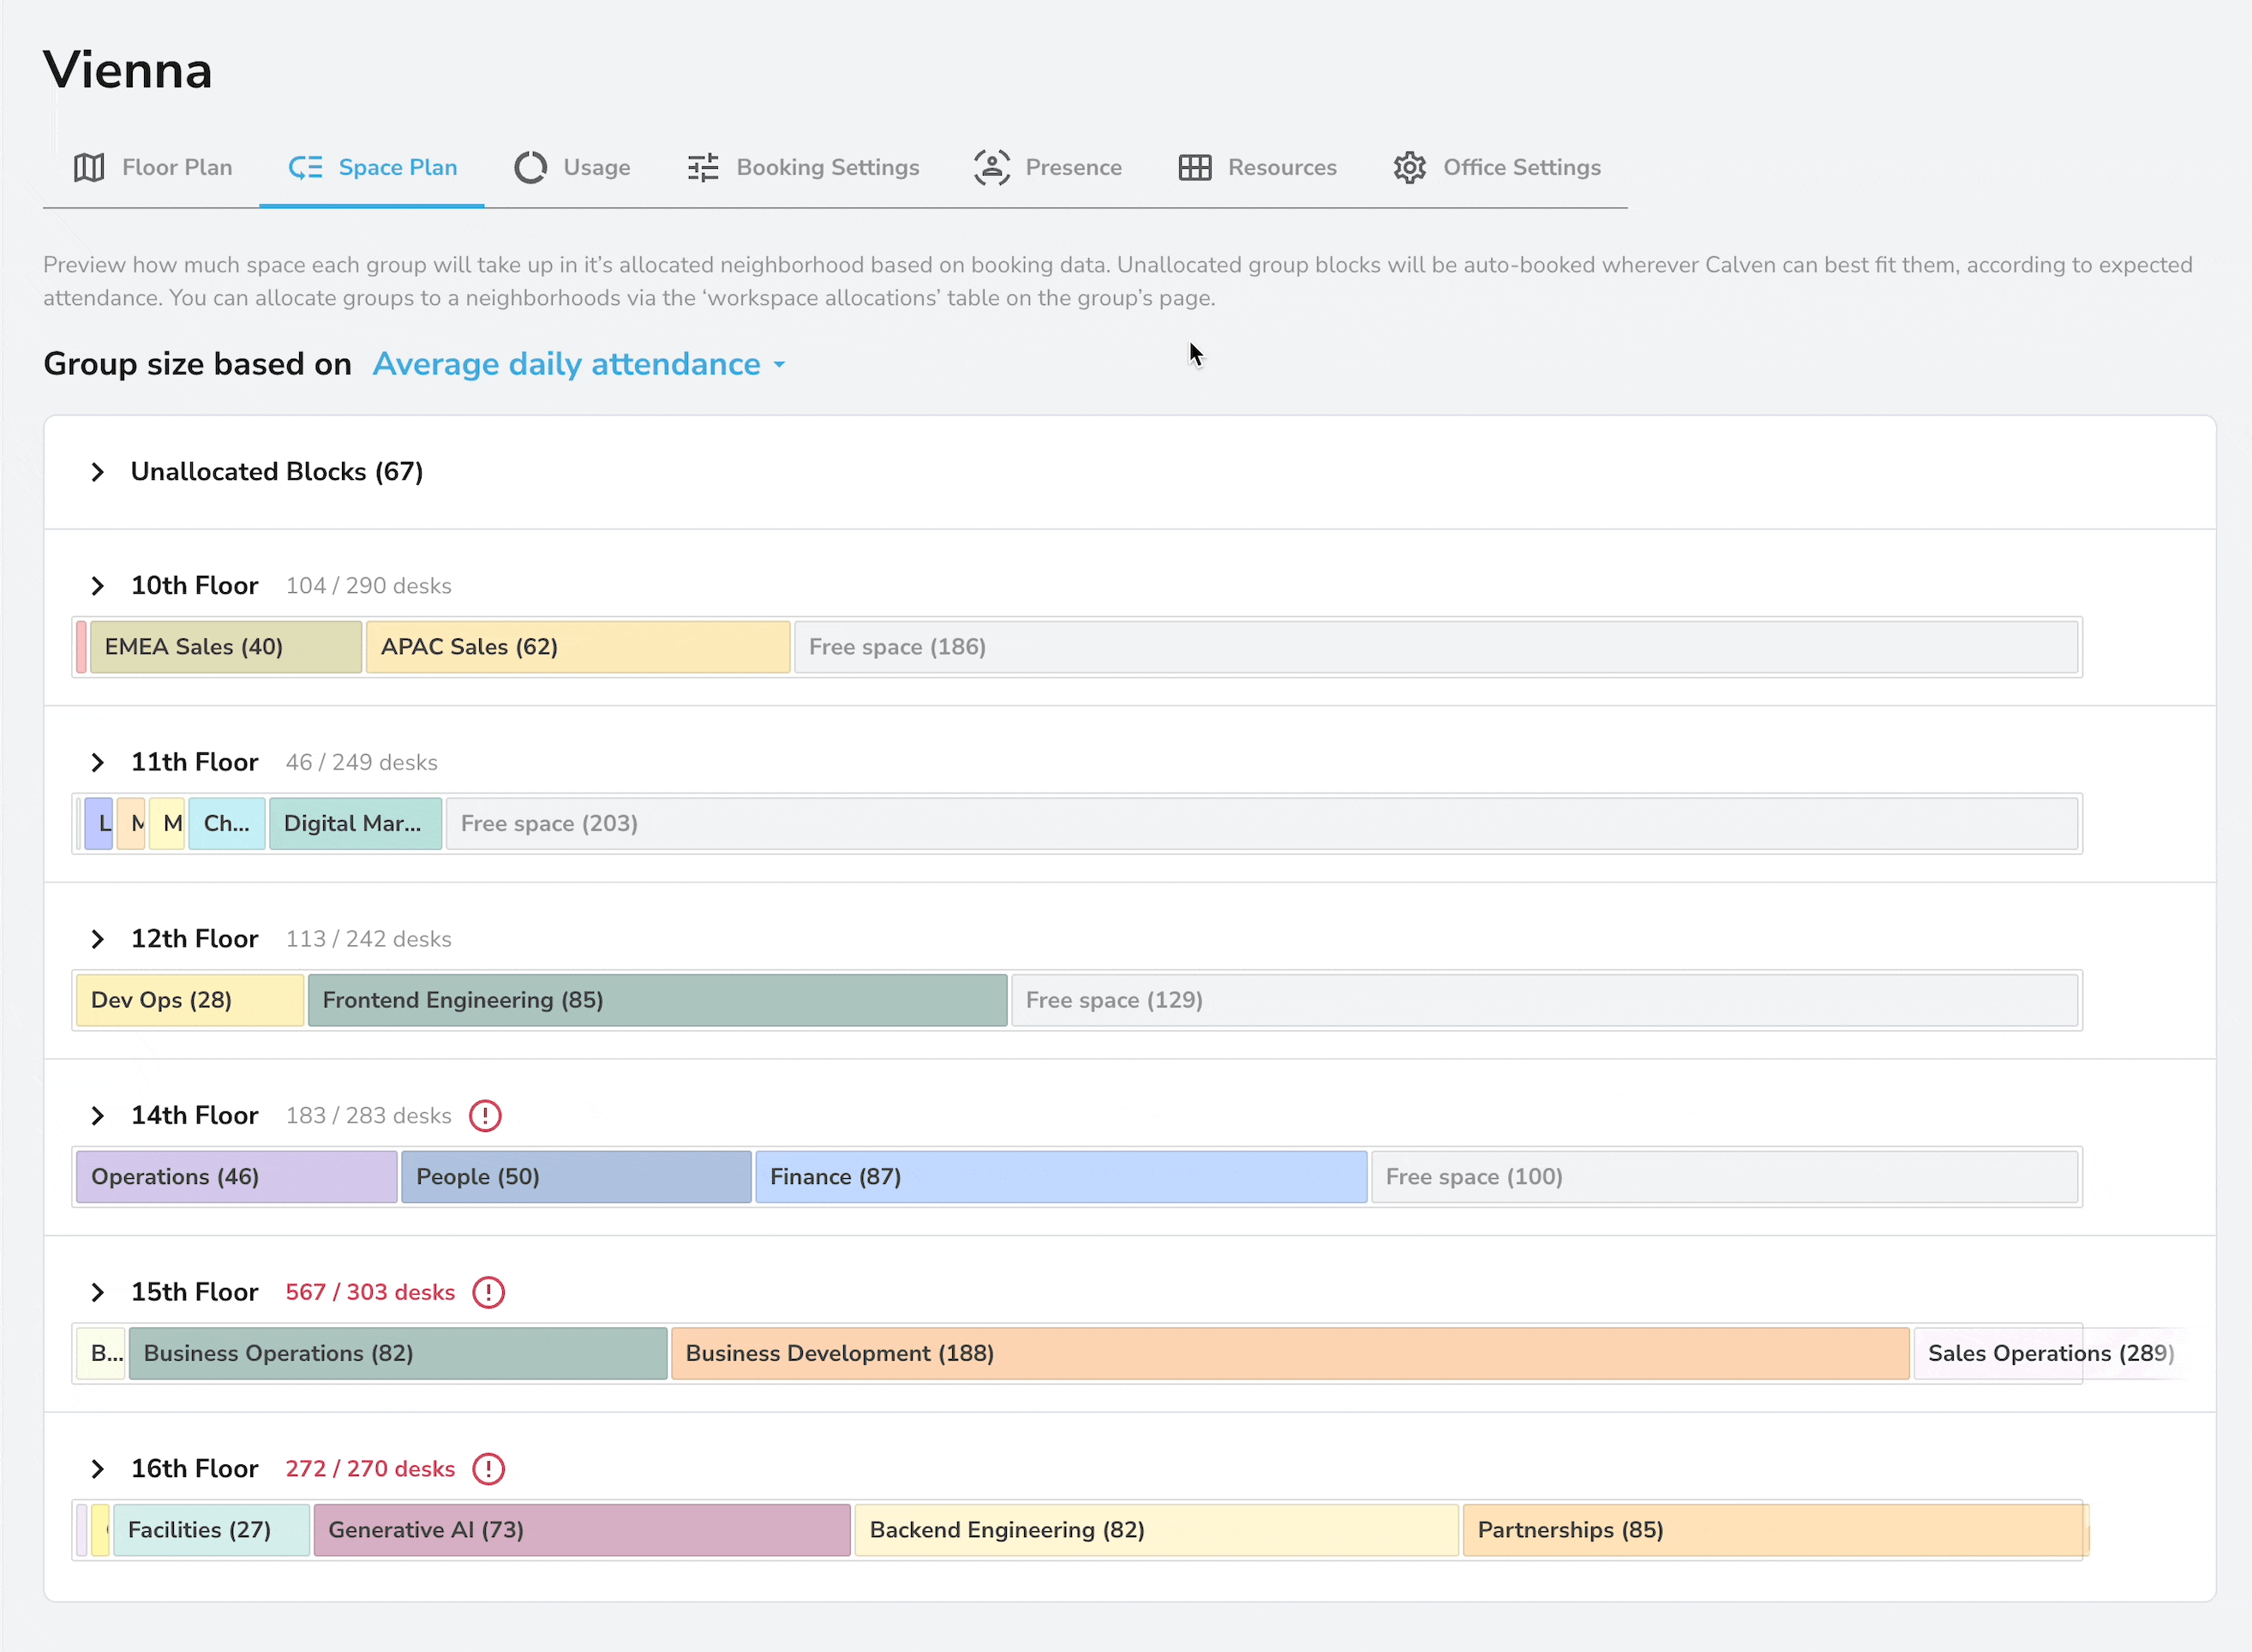Click the Finance (87) group block
This screenshot has width=2252, height=1652.
coord(1060,1177)
